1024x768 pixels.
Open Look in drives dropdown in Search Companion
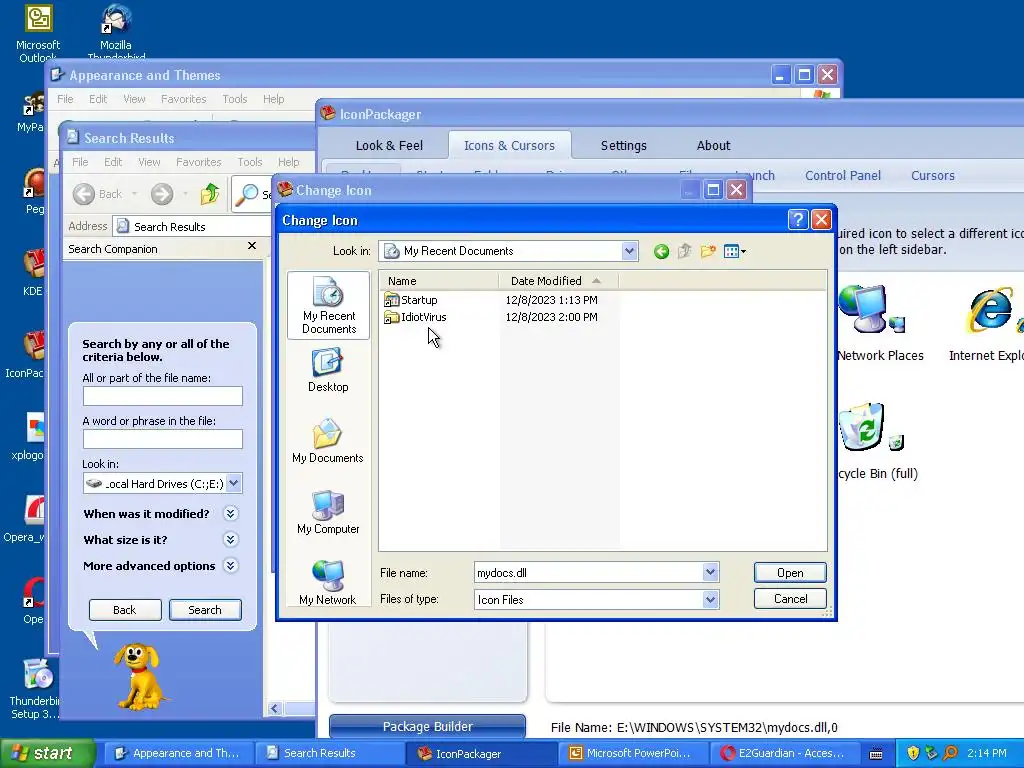[x=234, y=483]
